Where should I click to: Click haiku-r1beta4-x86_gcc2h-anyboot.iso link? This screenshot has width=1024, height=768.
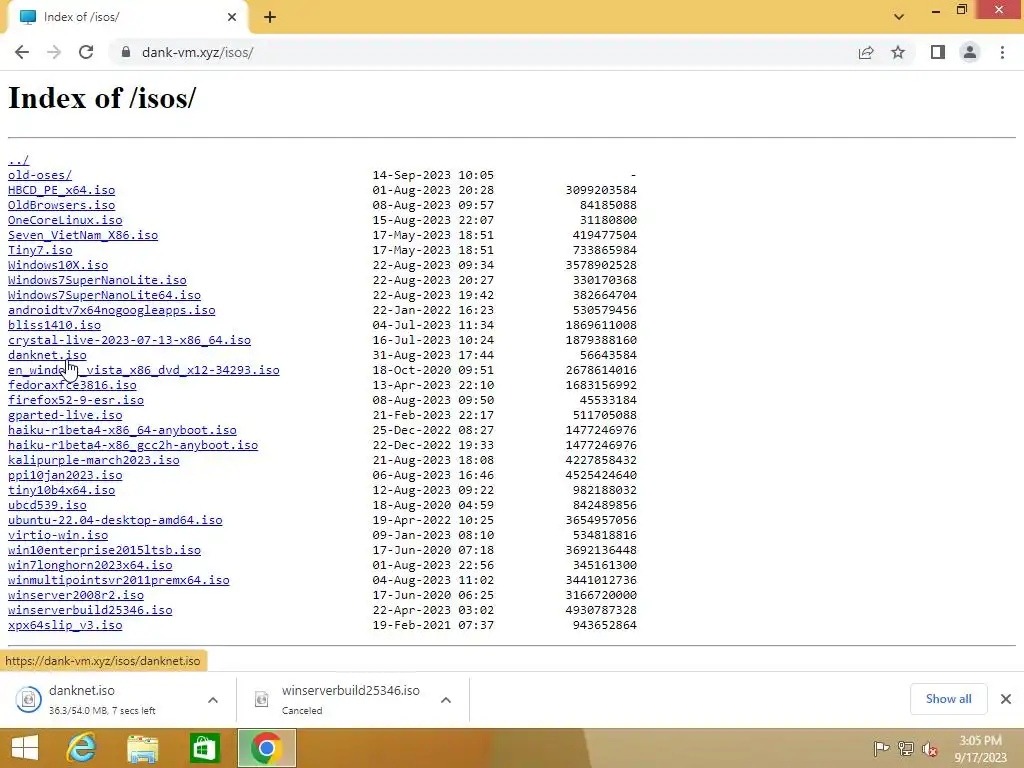pyautogui.click(x=133, y=445)
